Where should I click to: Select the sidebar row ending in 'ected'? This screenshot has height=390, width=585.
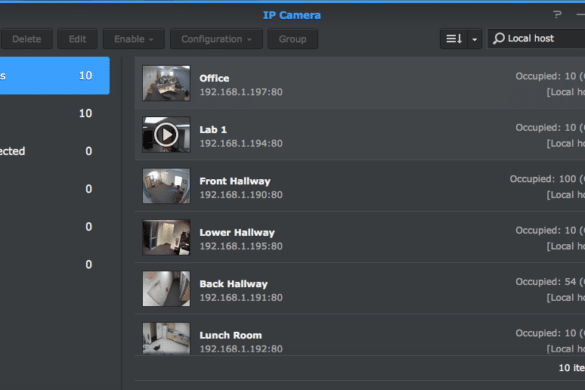click(54, 151)
